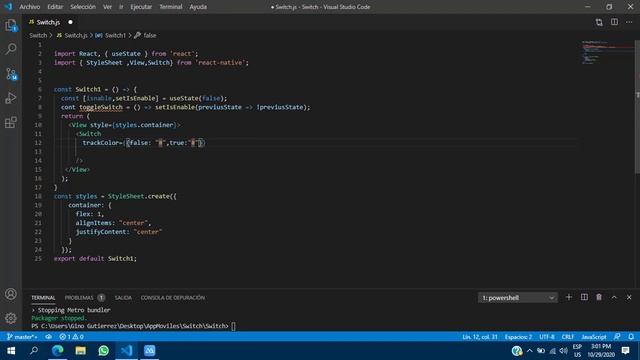Open the blue app next to VS Code in taskbar

click(x=149, y=351)
